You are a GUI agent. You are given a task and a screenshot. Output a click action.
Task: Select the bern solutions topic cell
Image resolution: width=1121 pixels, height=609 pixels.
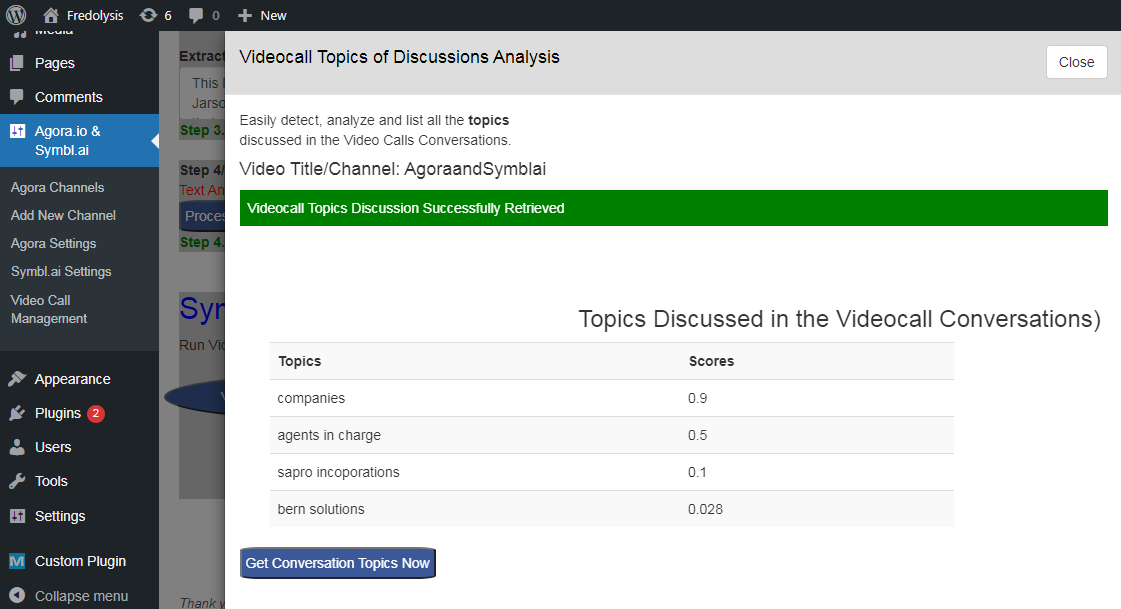[321, 509]
